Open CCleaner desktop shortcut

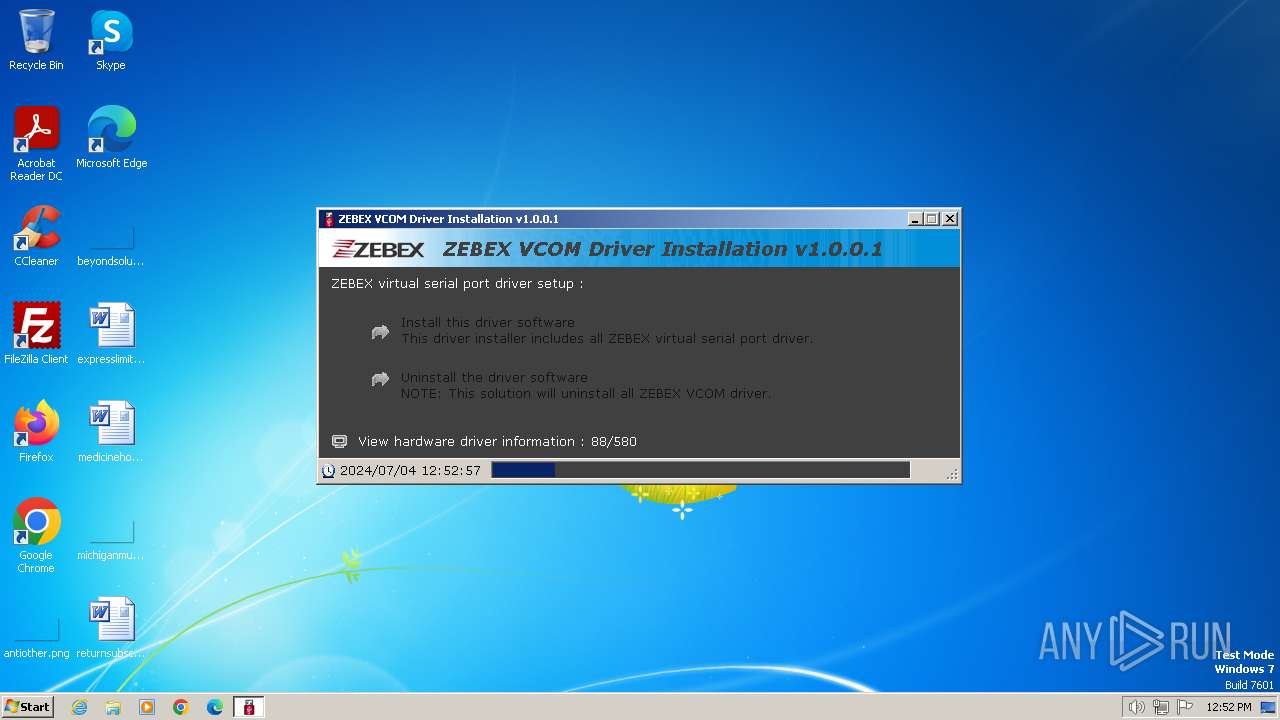click(36, 236)
